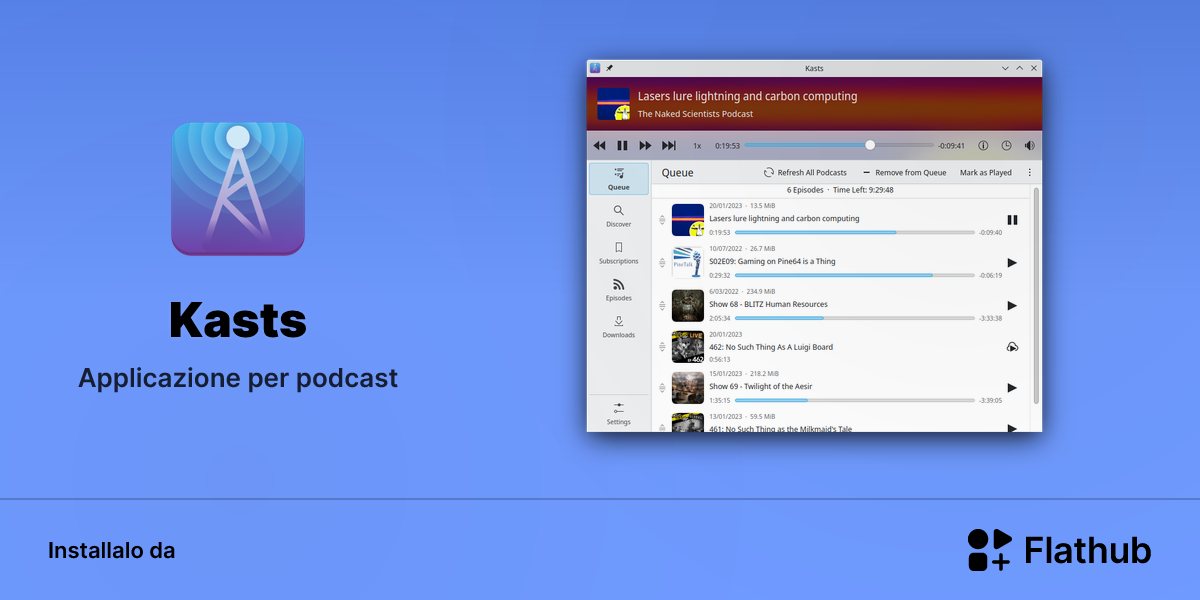Open episode info icon in player bar
The image size is (1200, 600).
click(983, 145)
